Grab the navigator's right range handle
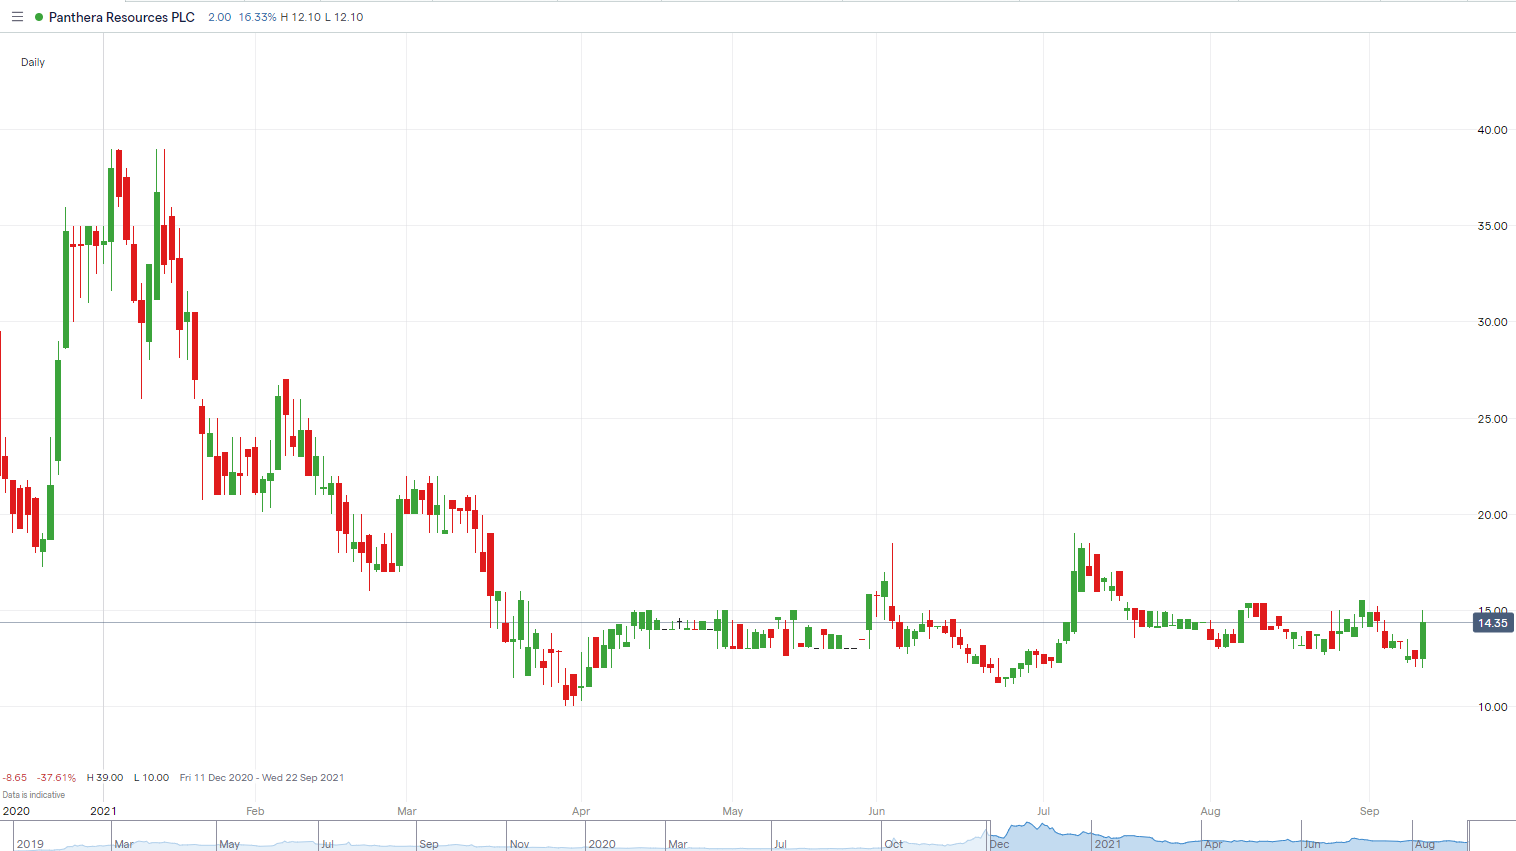1516x851 pixels. tap(1468, 836)
